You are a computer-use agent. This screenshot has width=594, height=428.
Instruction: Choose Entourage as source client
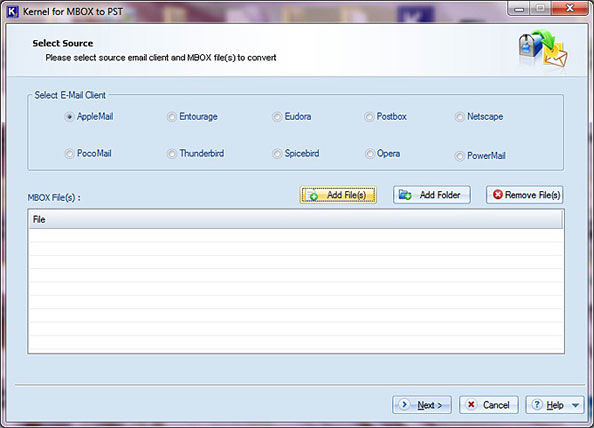coord(172,117)
